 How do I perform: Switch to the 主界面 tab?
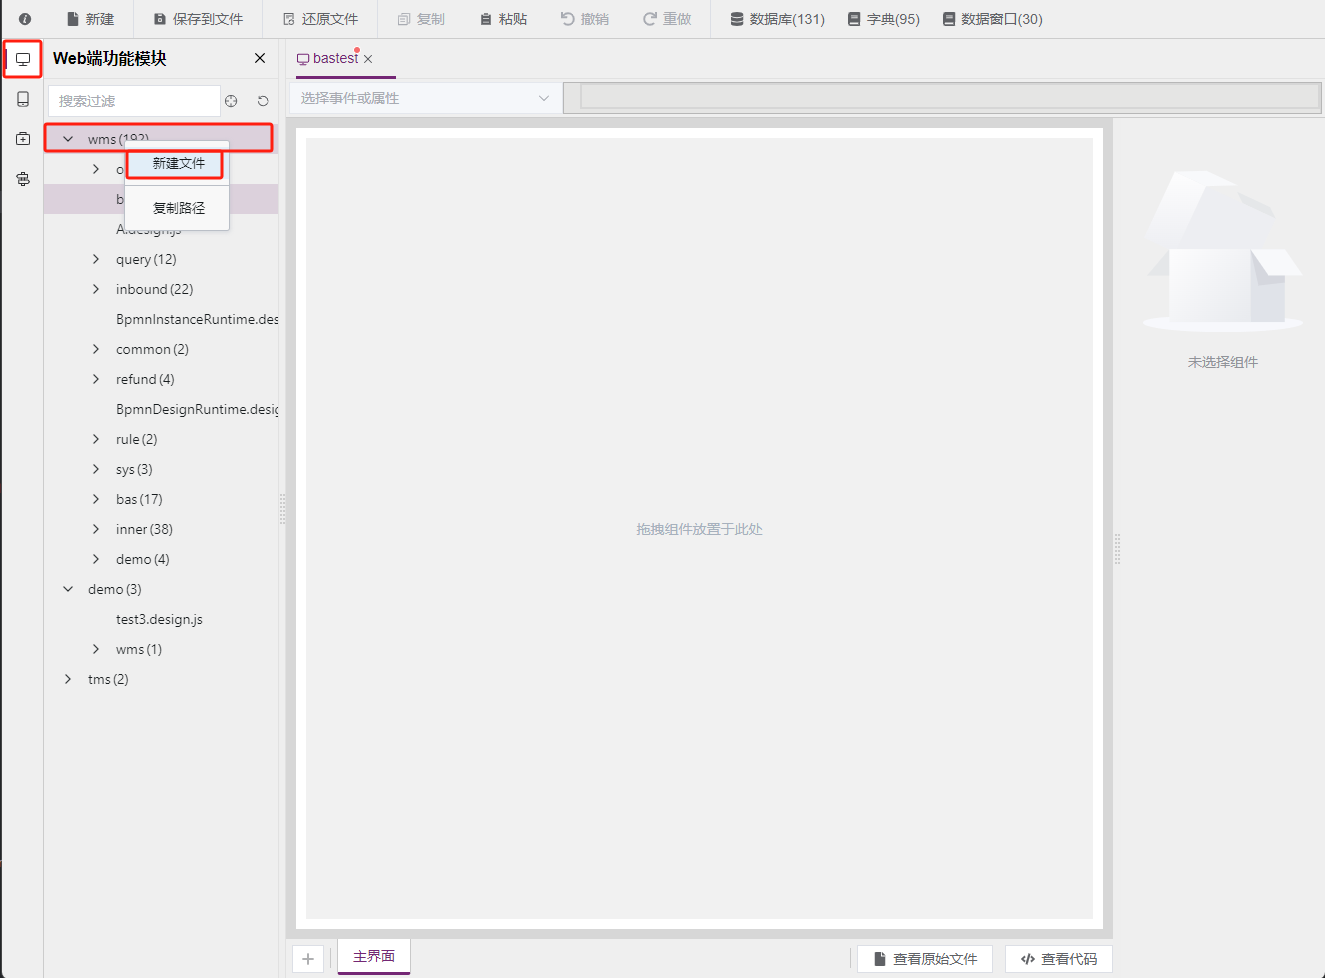(374, 956)
